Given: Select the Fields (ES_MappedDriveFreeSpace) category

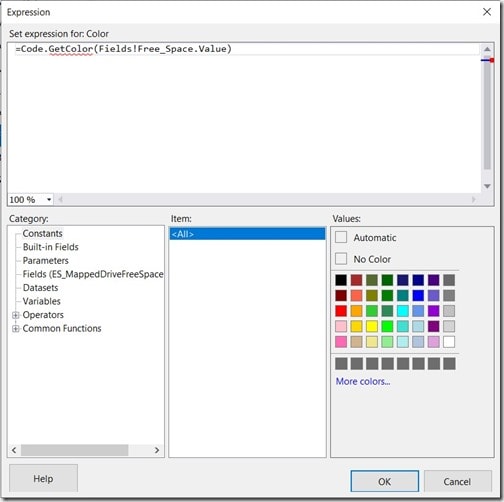Looking at the screenshot, I should pyautogui.click(x=93, y=274).
